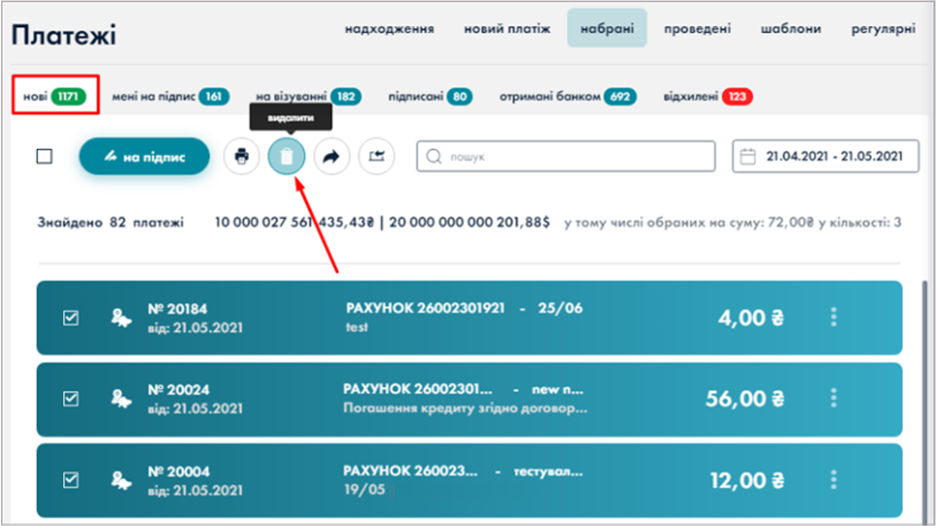Click the print icon button

pos(242,156)
